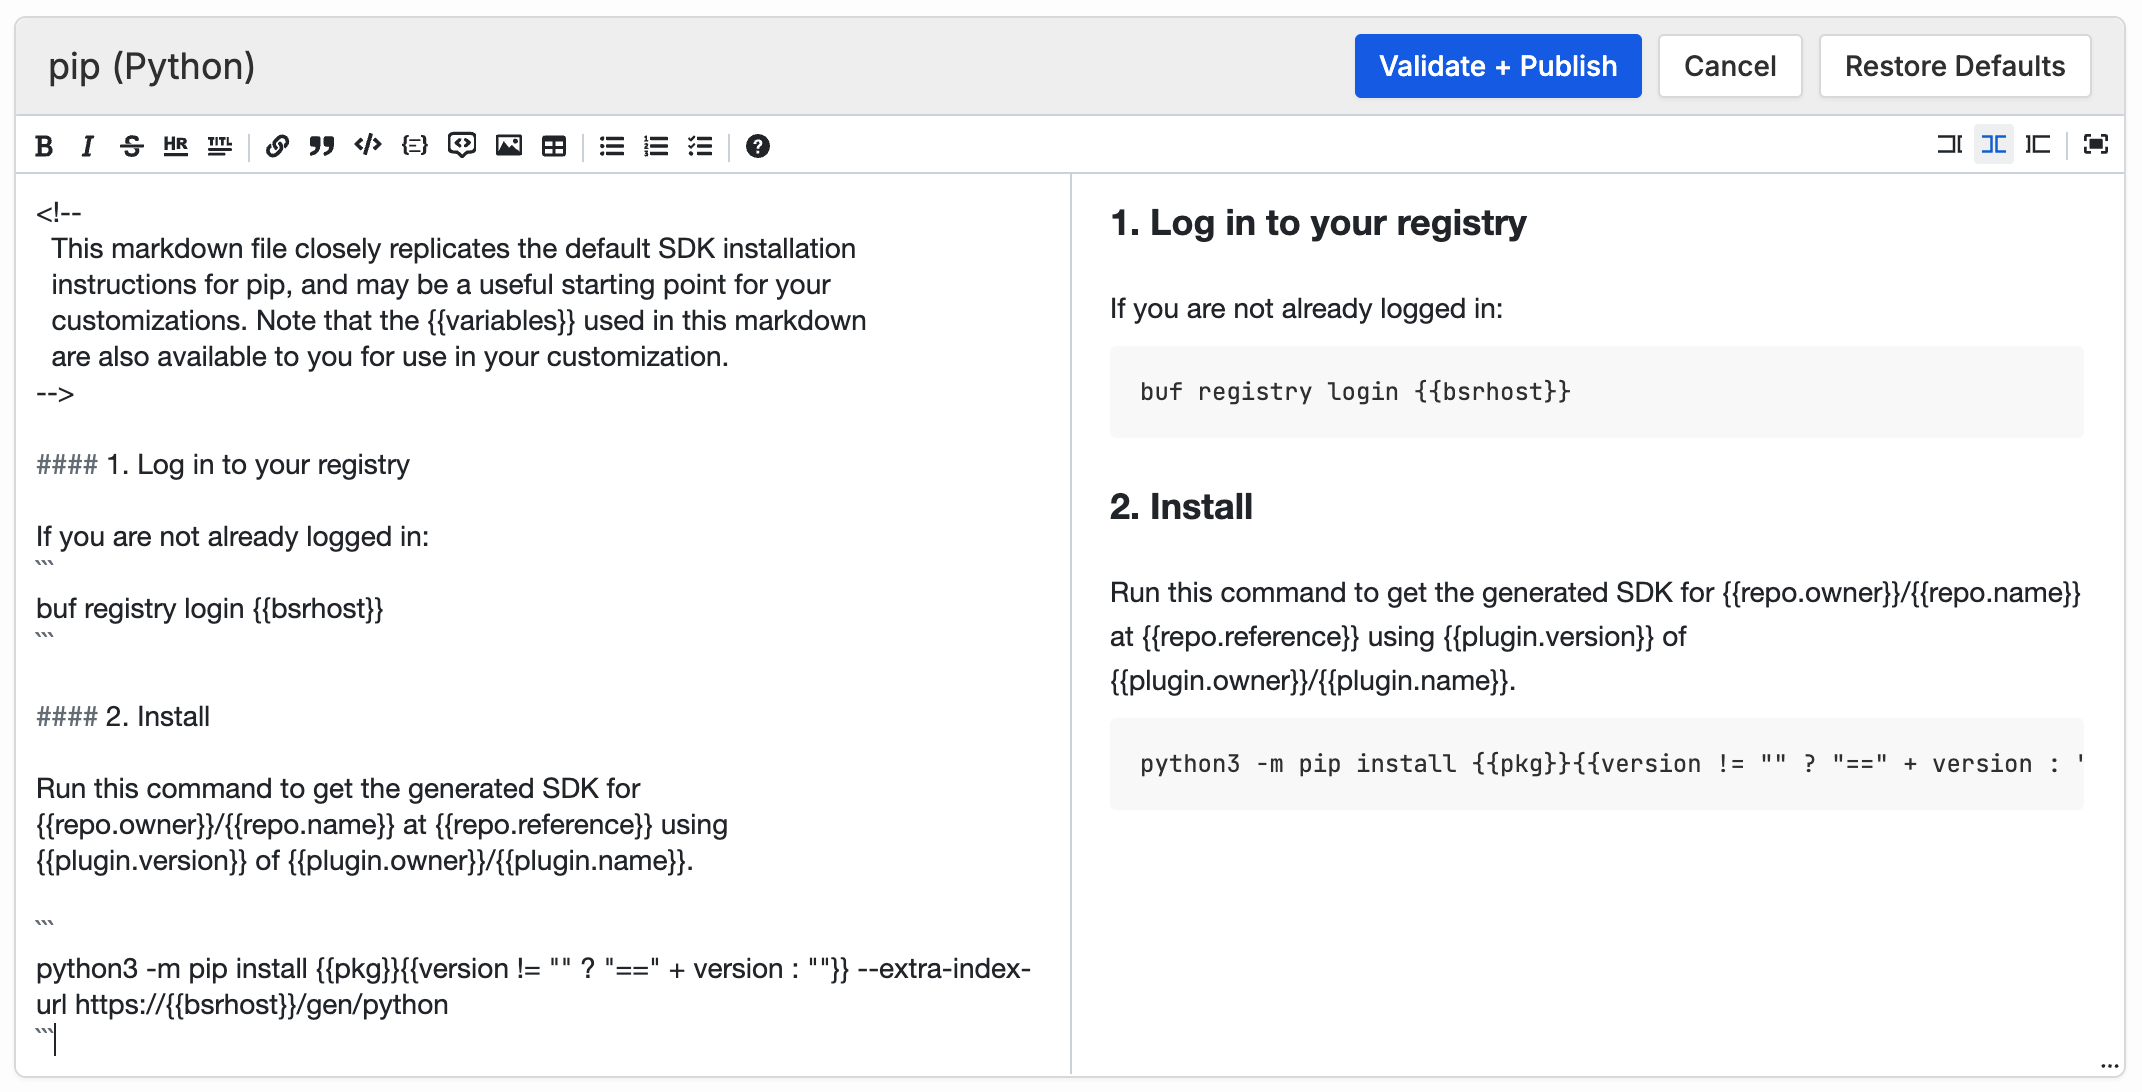The width and height of the screenshot is (2142, 1092).
Task: Enter fullscreen editing mode
Action: 2096,145
